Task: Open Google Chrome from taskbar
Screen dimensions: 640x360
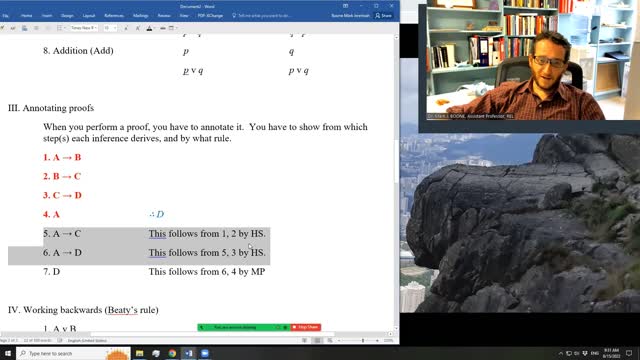Action: [172, 353]
